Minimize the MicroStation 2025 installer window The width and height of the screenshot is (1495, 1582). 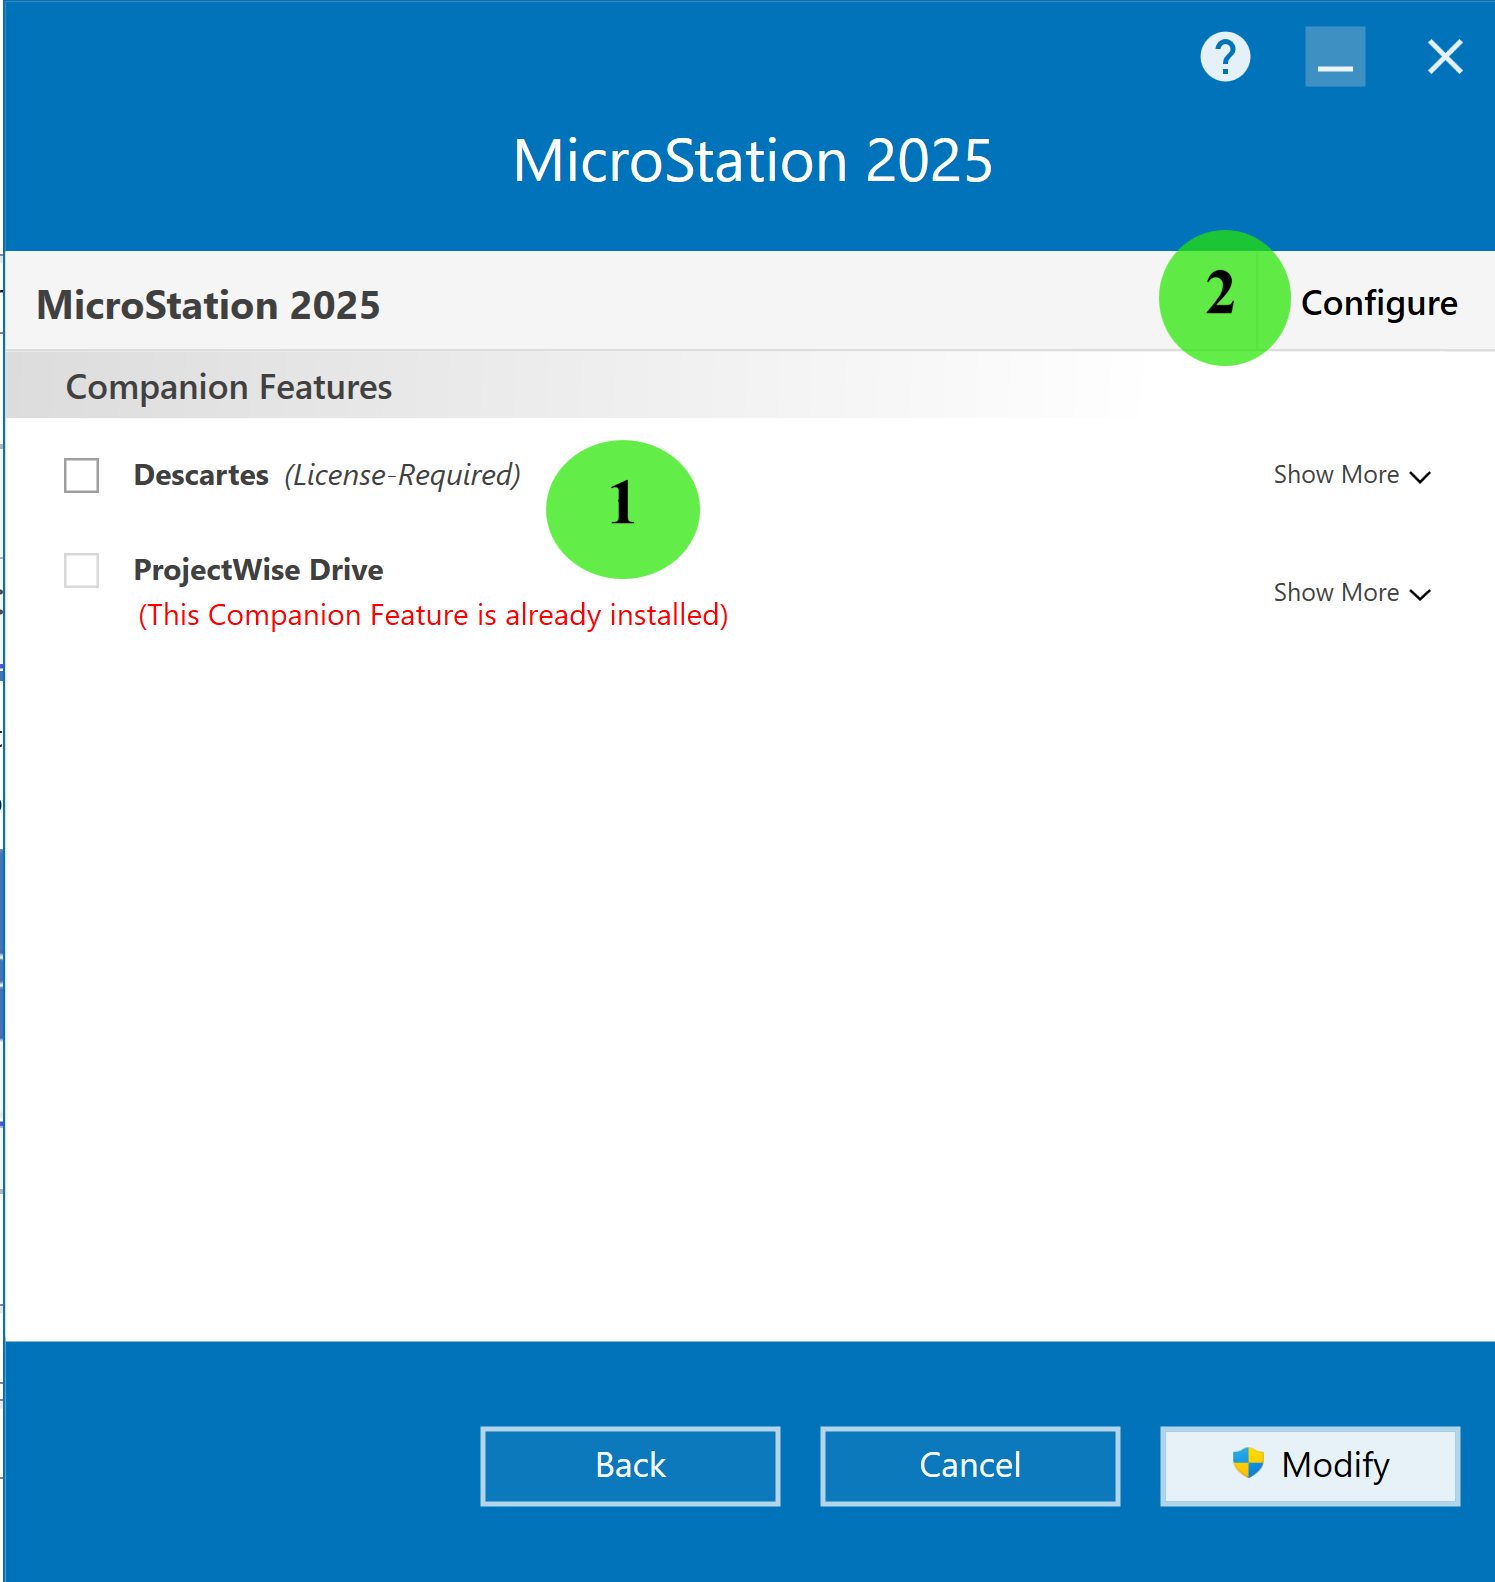point(1335,57)
